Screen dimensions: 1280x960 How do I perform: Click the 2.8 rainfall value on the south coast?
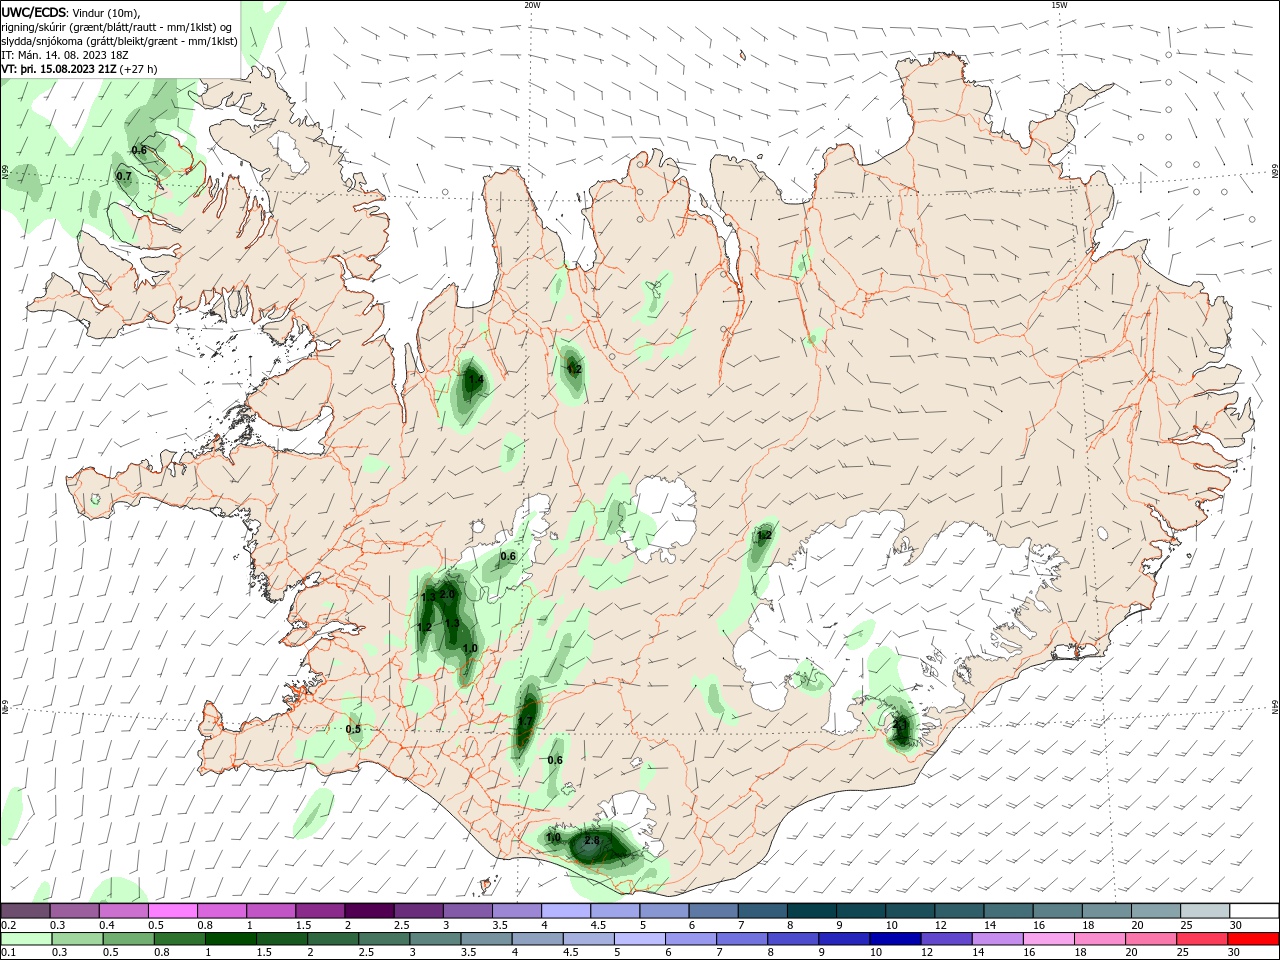pos(592,841)
